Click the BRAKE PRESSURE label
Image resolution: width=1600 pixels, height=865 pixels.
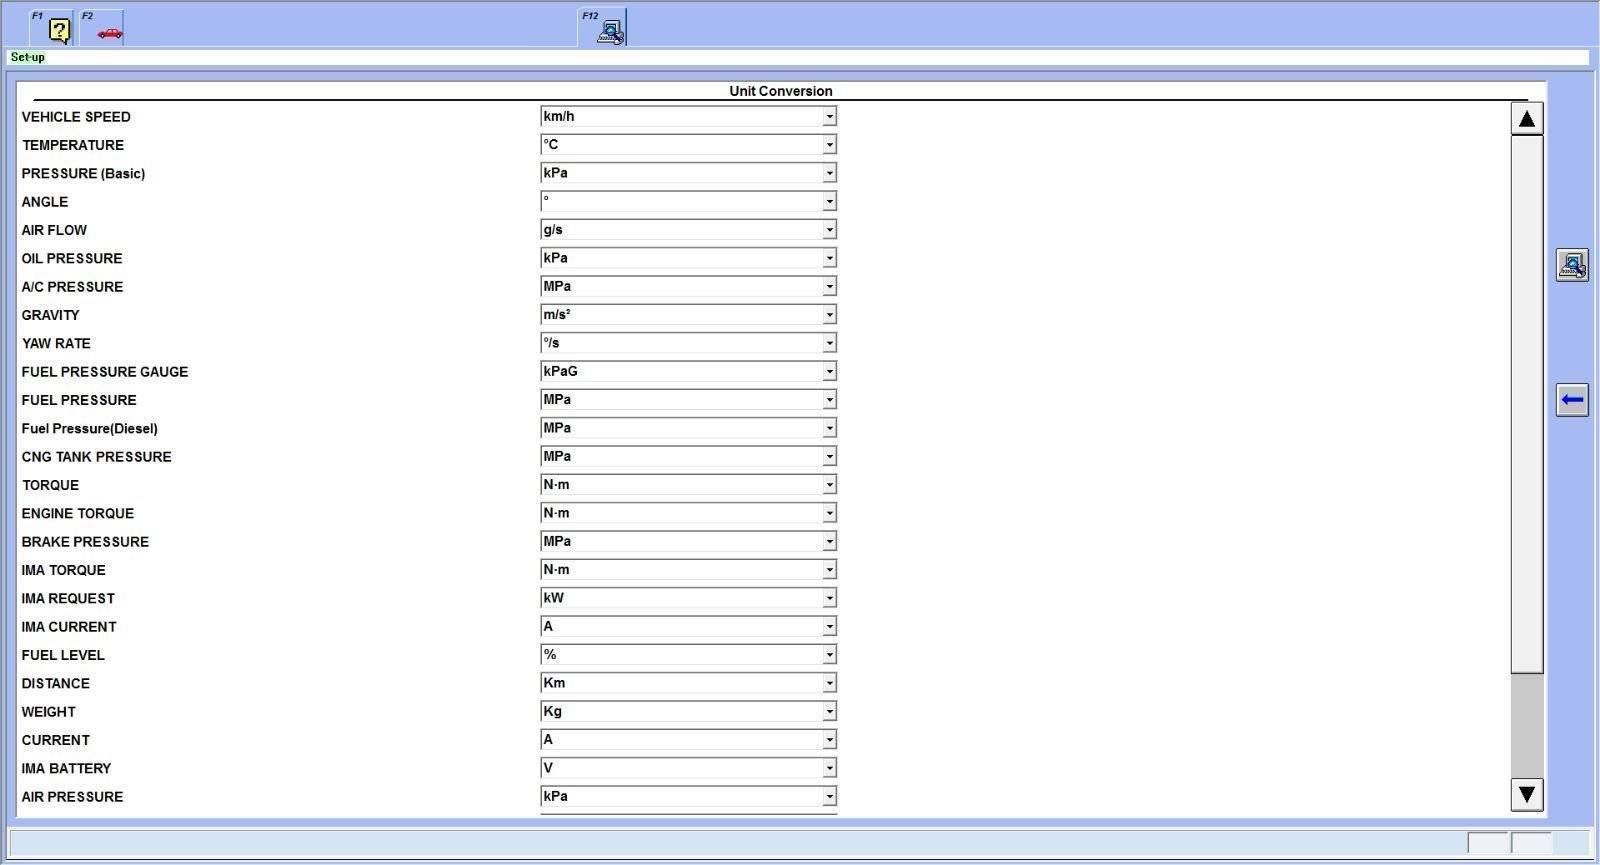point(85,542)
